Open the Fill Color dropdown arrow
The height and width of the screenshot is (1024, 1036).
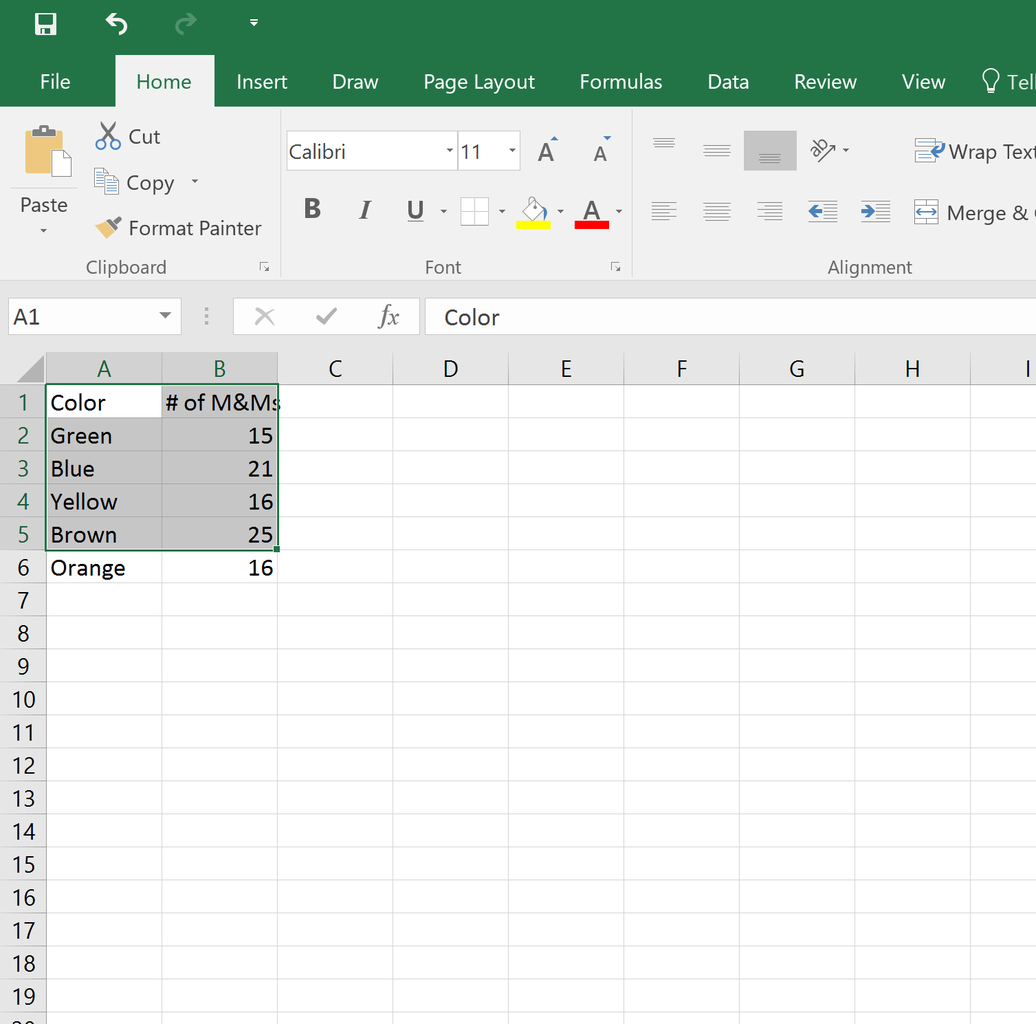(561, 211)
